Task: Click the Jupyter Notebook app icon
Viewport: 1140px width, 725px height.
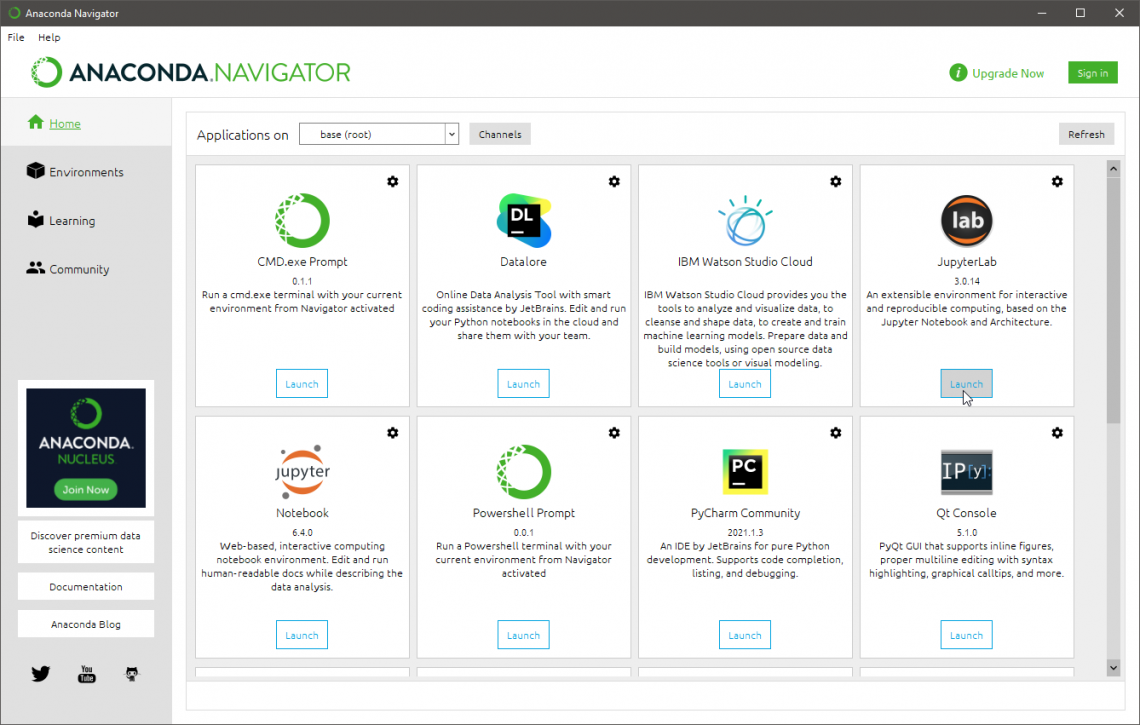Action: pyautogui.click(x=301, y=471)
